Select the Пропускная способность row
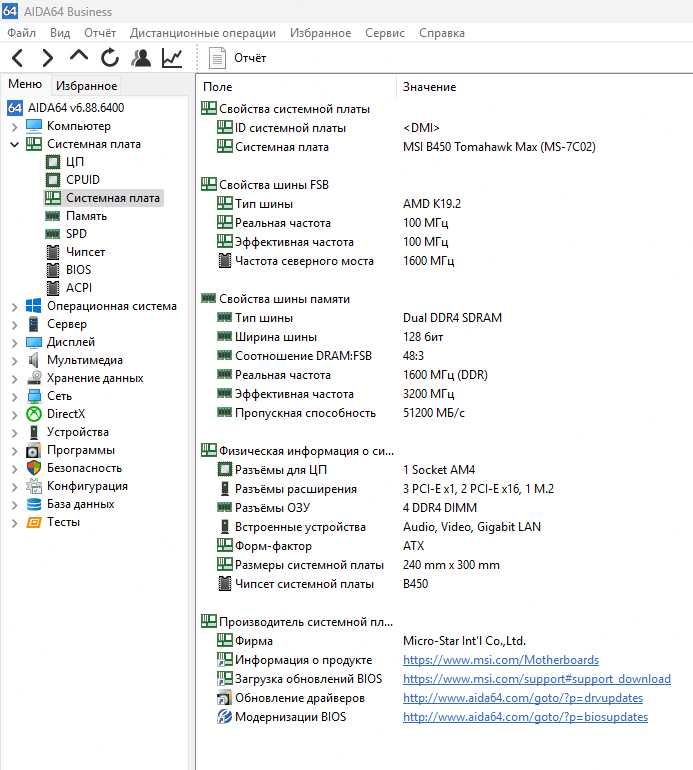693x770 pixels. [341, 413]
